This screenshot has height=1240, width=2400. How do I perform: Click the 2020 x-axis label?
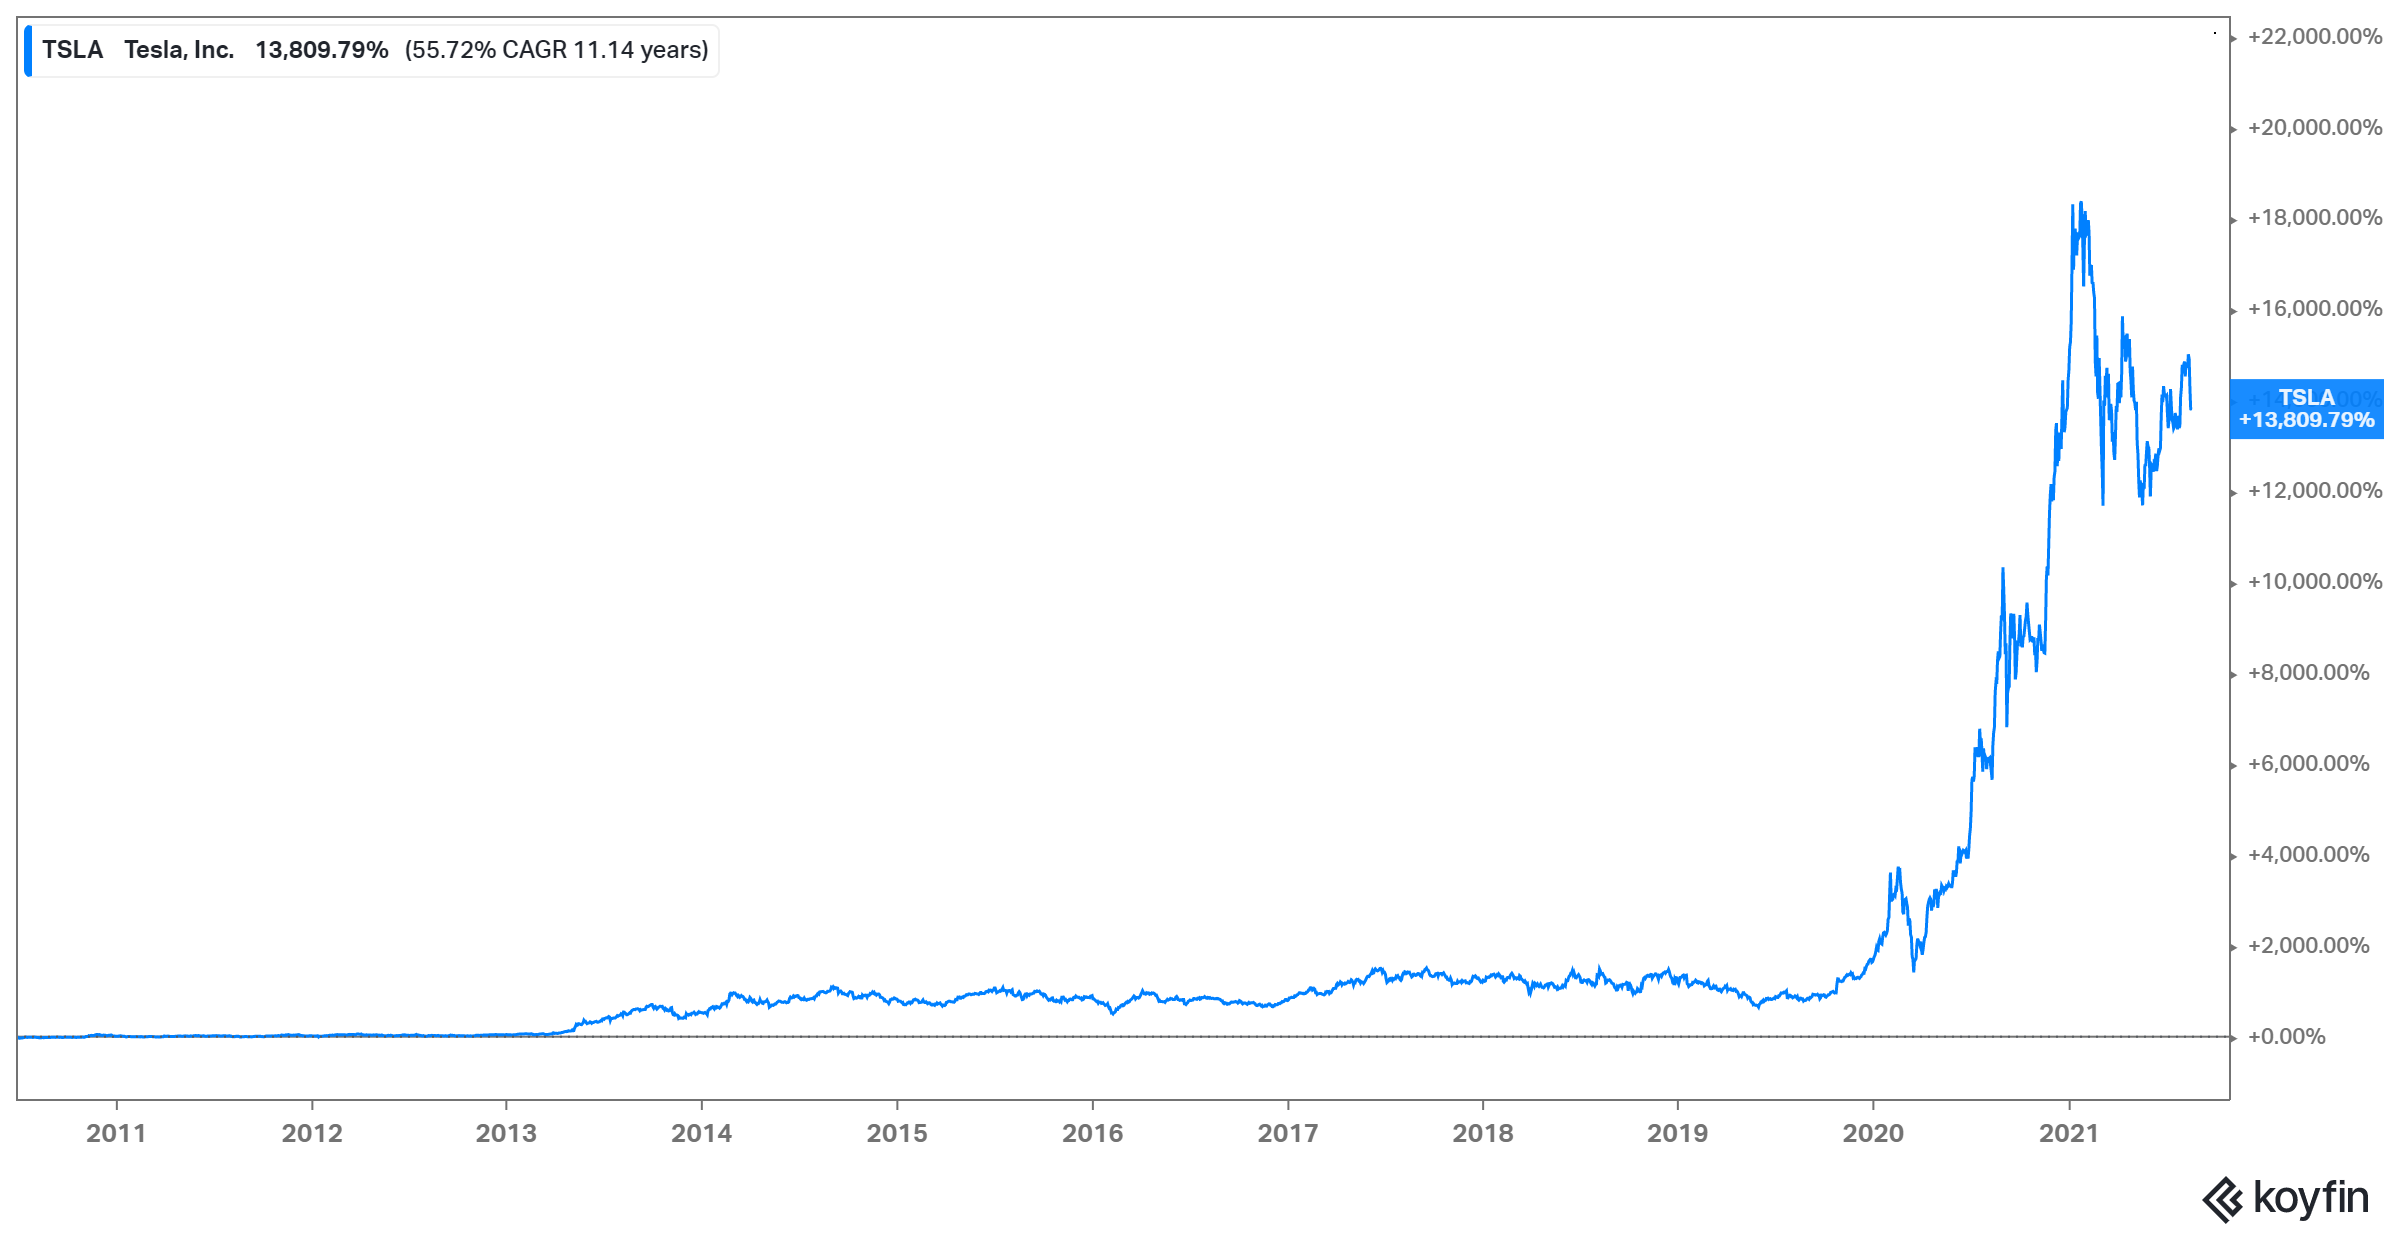coord(1873,1133)
